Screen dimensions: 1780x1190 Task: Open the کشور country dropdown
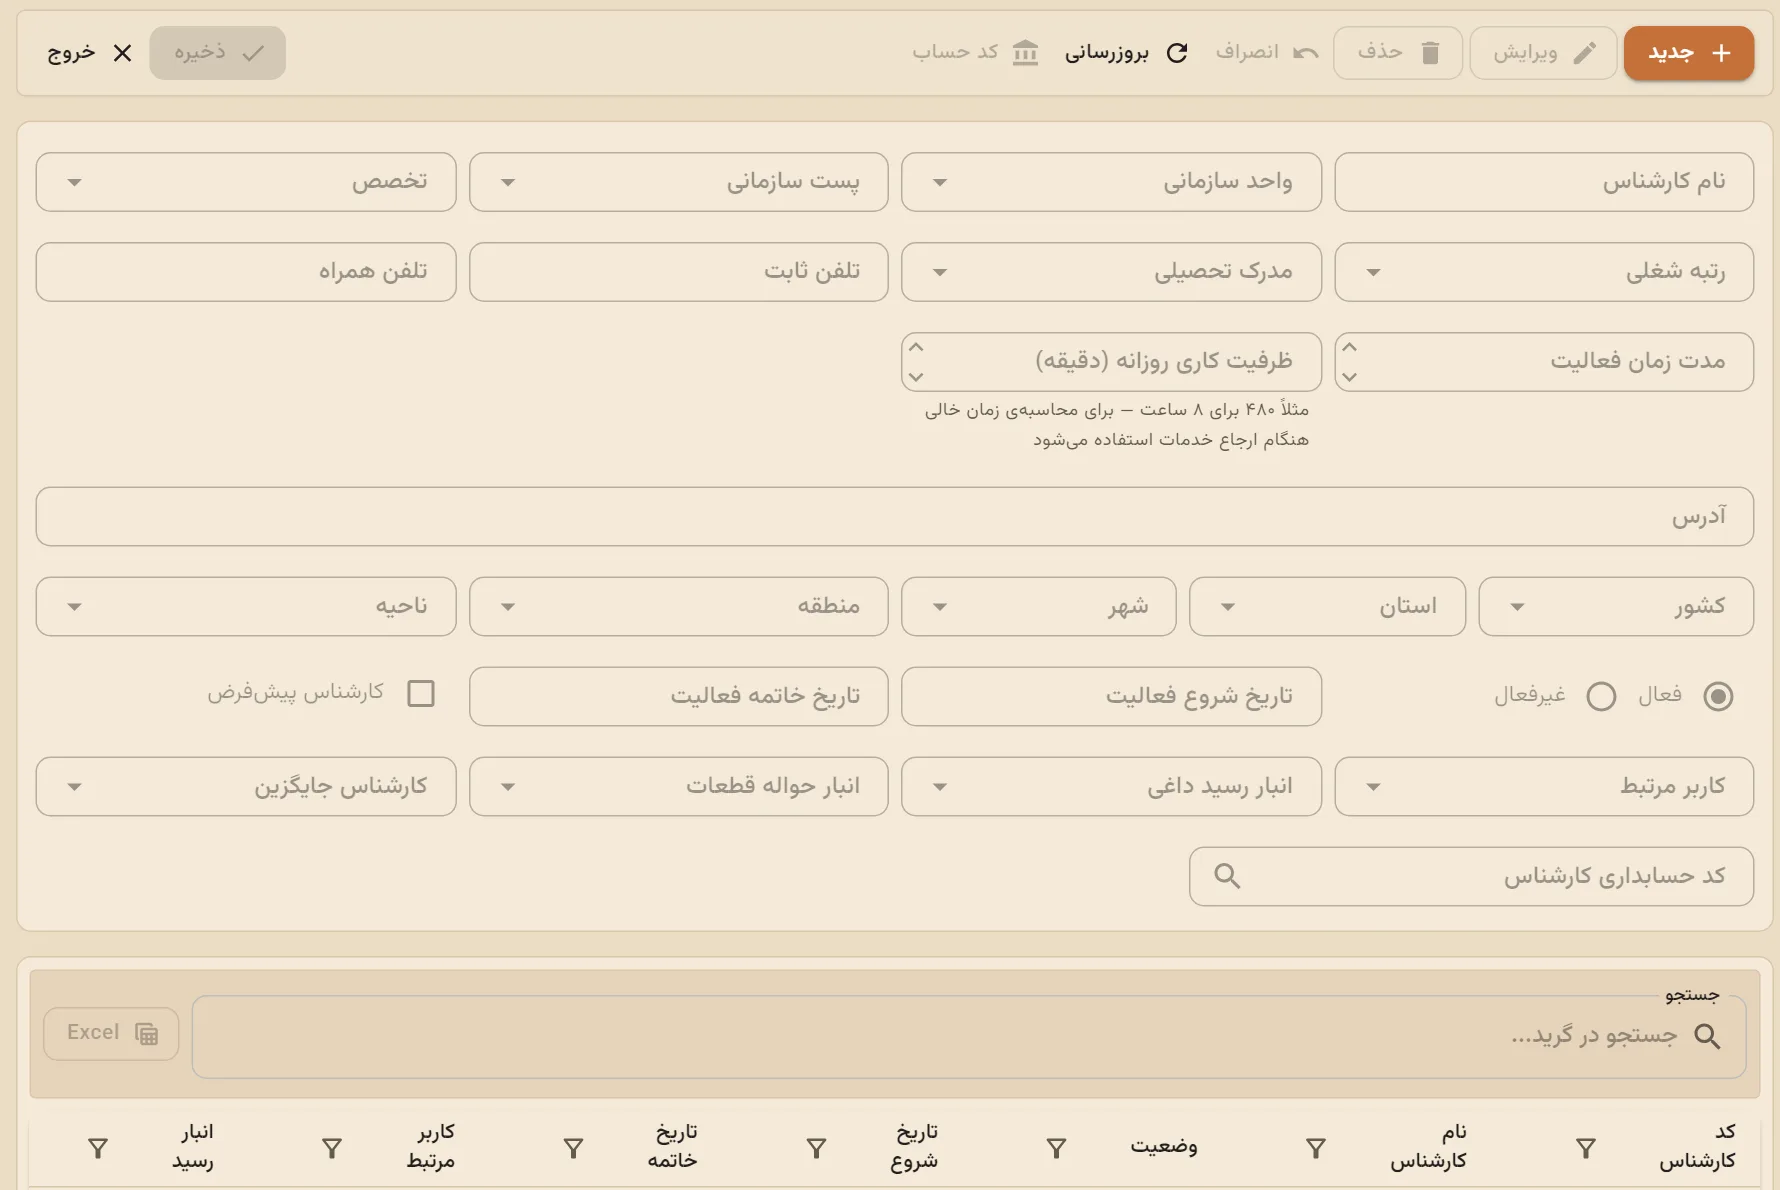pos(1616,607)
